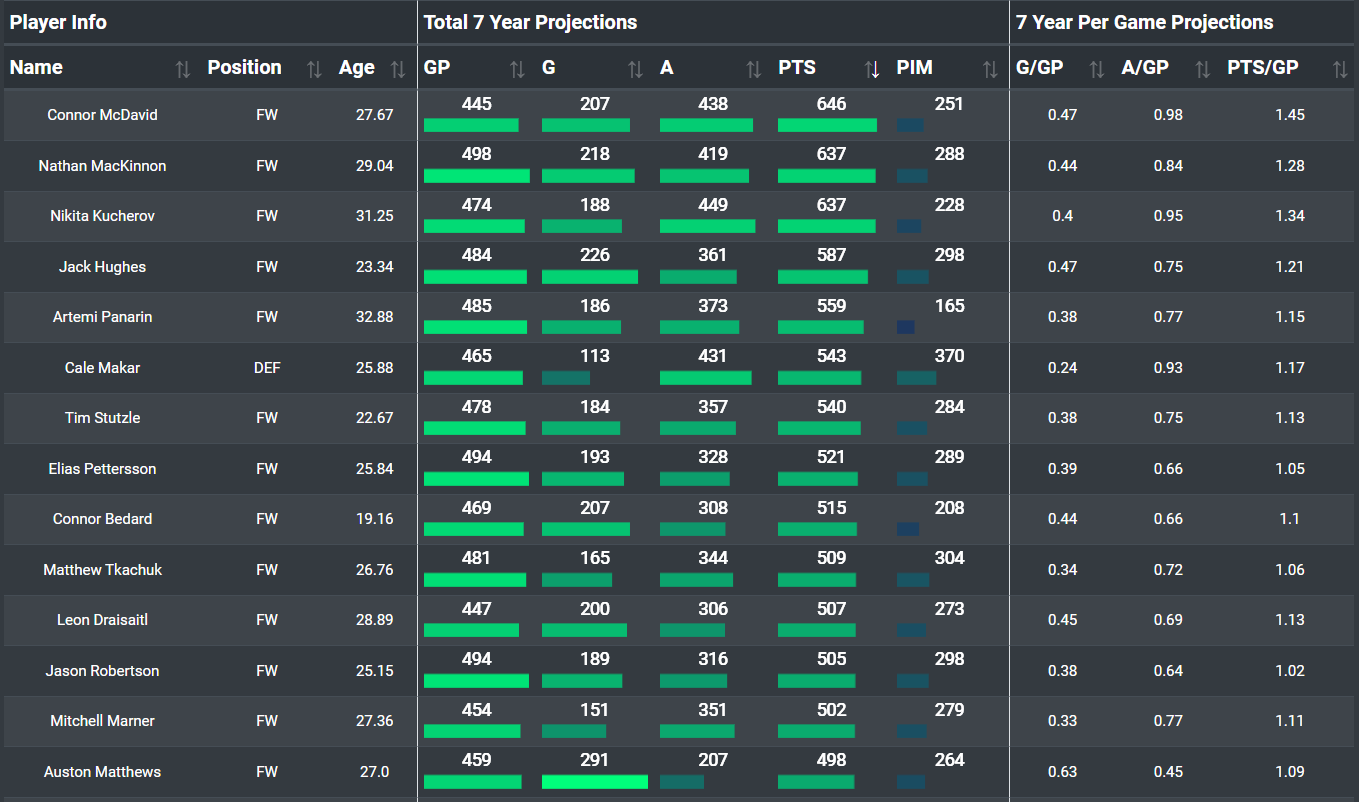Click Artemi Panarin's age 32.88
The height and width of the screenshot is (802, 1359).
click(x=375, y=317)
